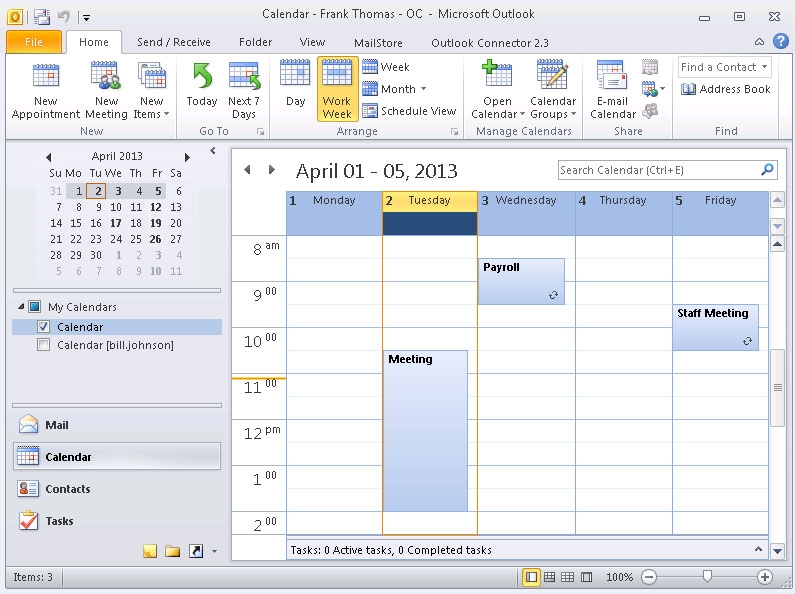The height and width of the screenshot is (594, 795).
Task: Open Shortcuts from navigation icons
Action: (196, 551)
